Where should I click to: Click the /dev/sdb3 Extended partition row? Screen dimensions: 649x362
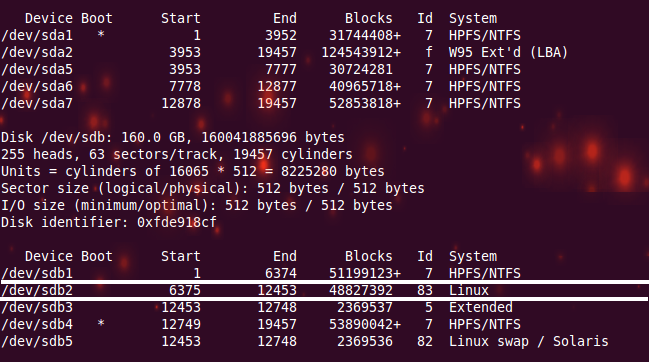tap(257, 307)
